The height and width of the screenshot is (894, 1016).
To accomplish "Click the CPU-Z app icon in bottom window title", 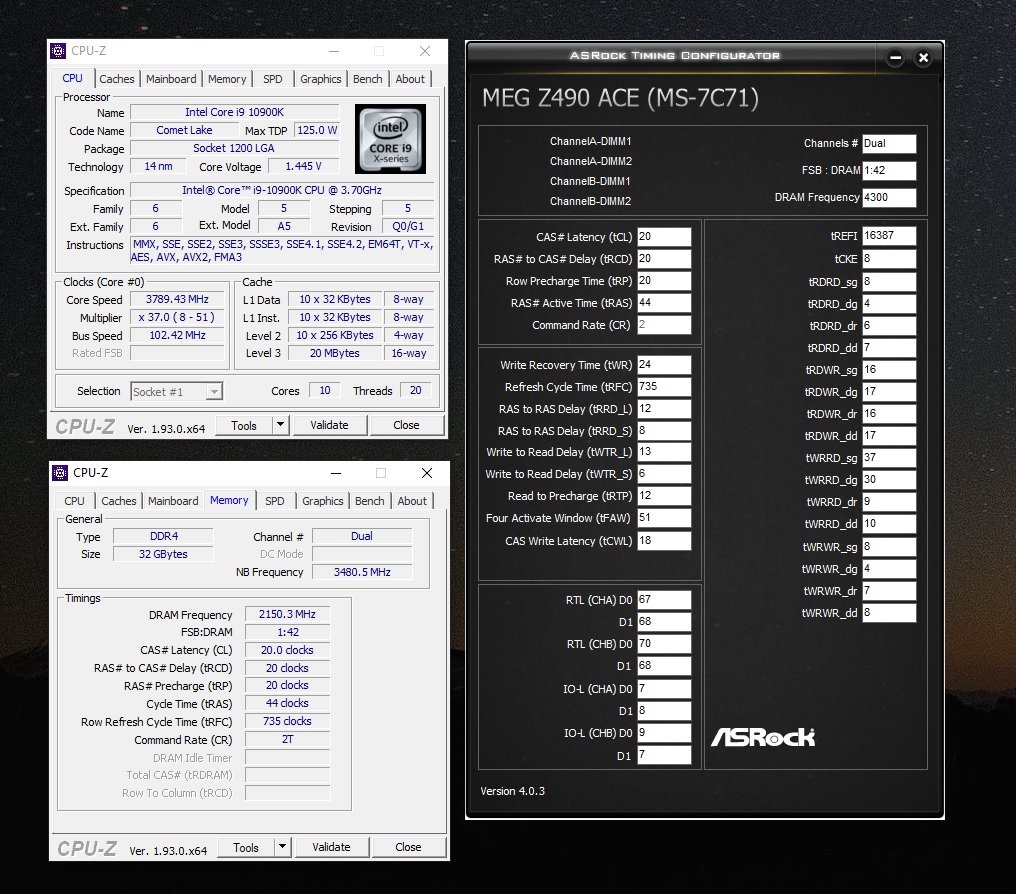I will [x=60, y=473].
